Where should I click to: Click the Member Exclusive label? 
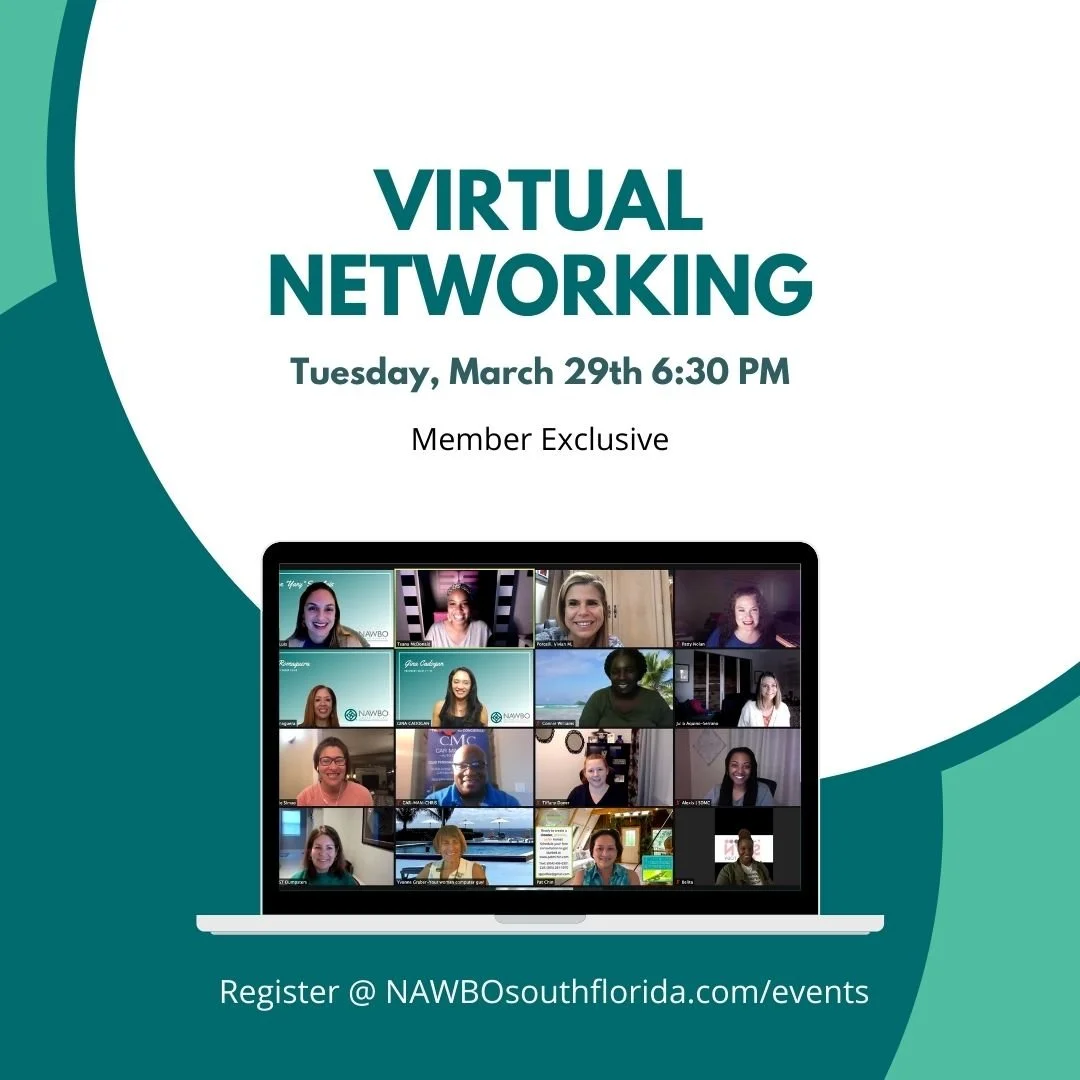point(540,440)
